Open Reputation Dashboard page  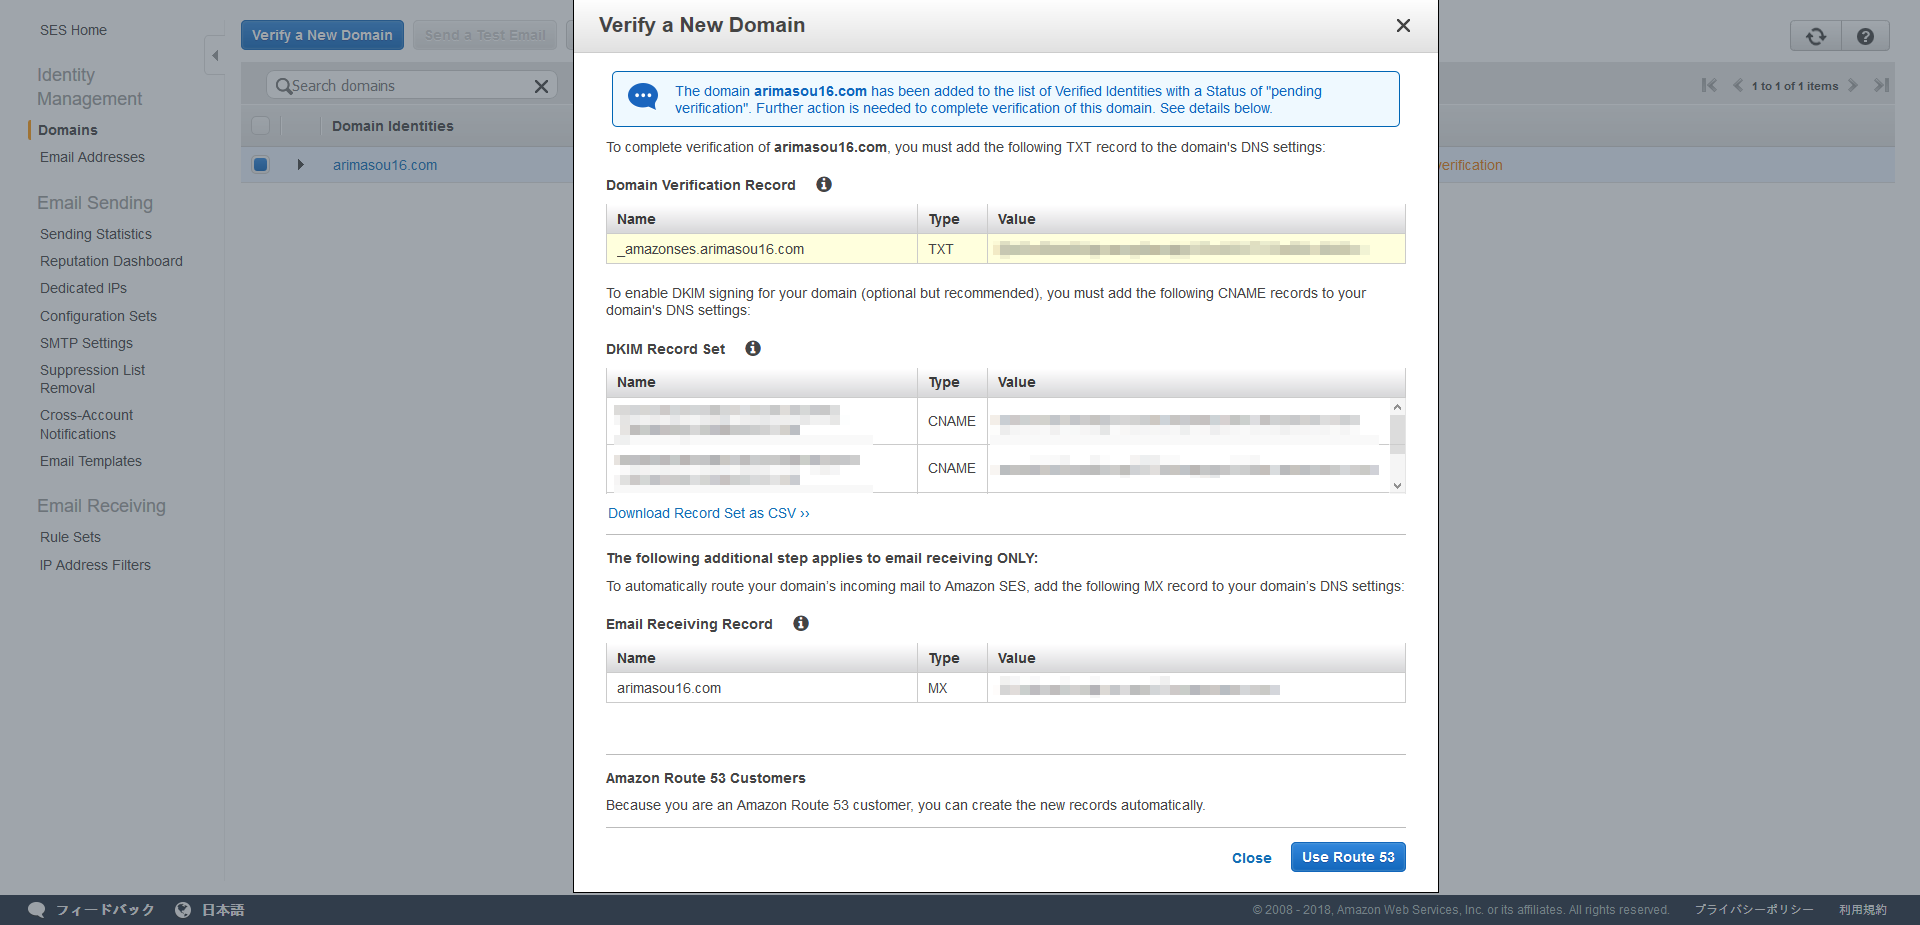111,261
